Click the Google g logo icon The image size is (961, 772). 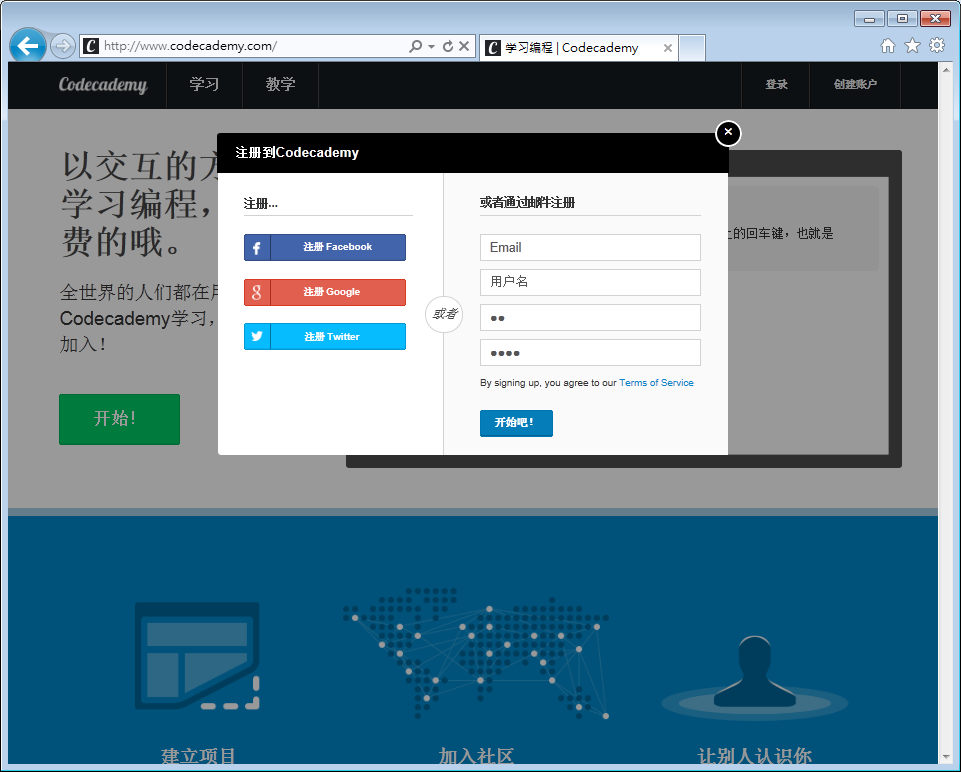tap(257, 292)
